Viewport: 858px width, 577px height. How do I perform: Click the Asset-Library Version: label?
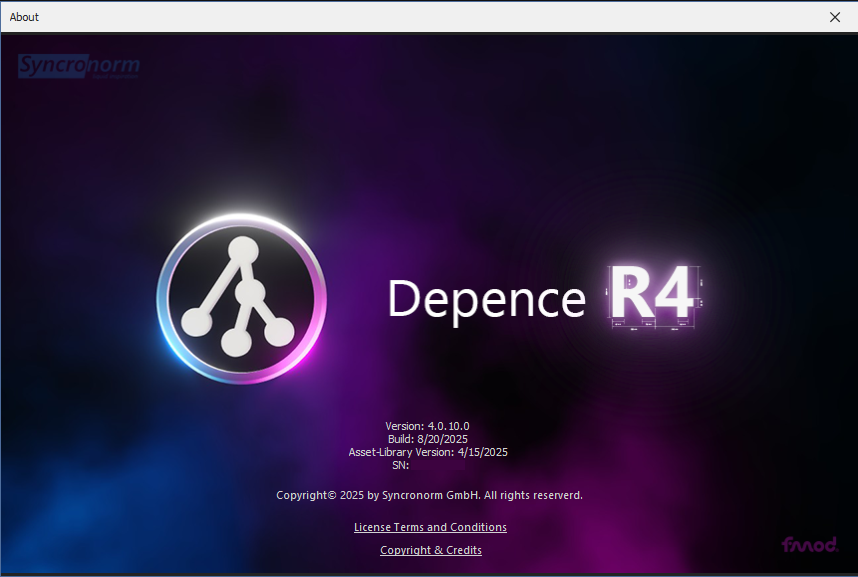point(400,452)
